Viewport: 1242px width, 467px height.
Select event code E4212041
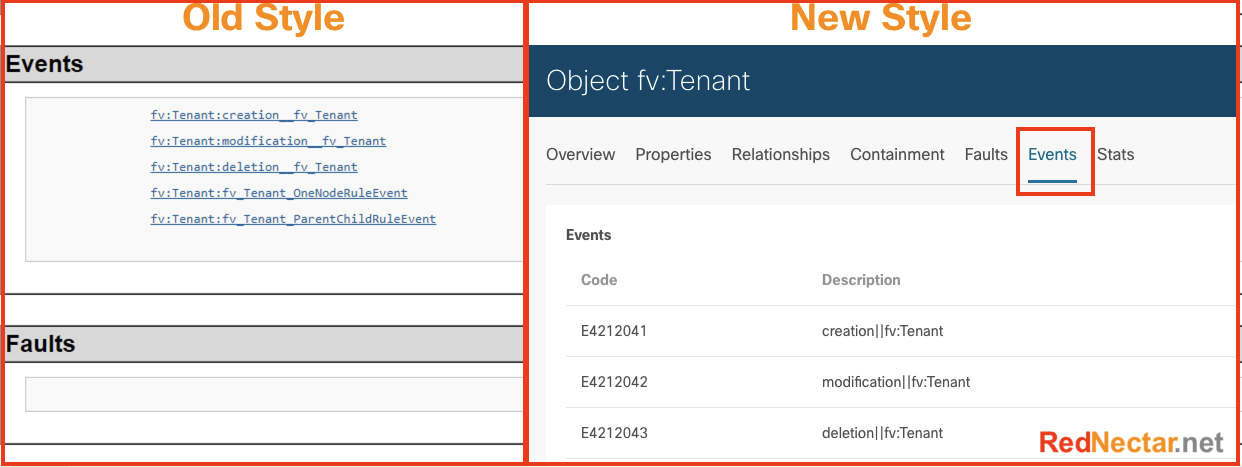pyautogui.click(x=614, y=331)
